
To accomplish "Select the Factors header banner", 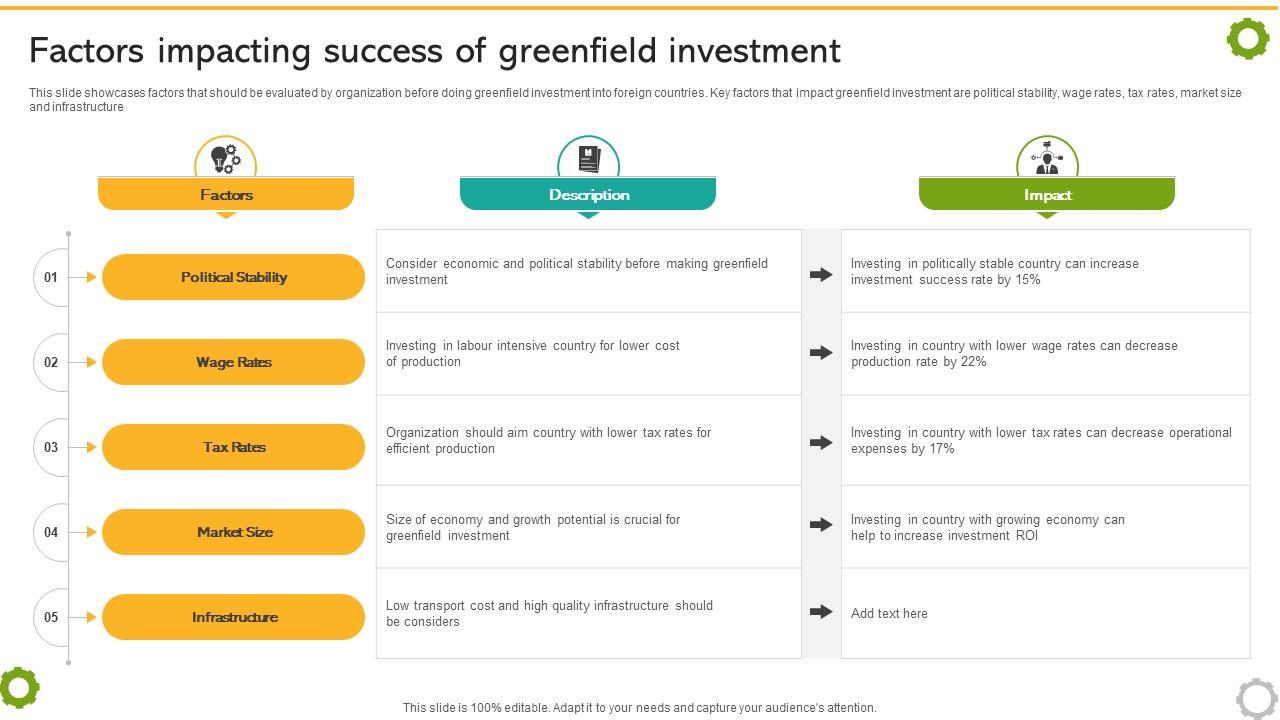I will (x=226, y=195).
